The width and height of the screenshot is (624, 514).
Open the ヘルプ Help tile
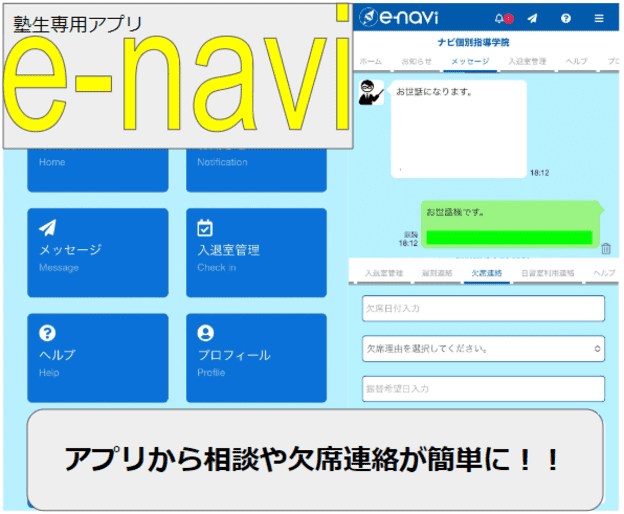coord(97,357)
